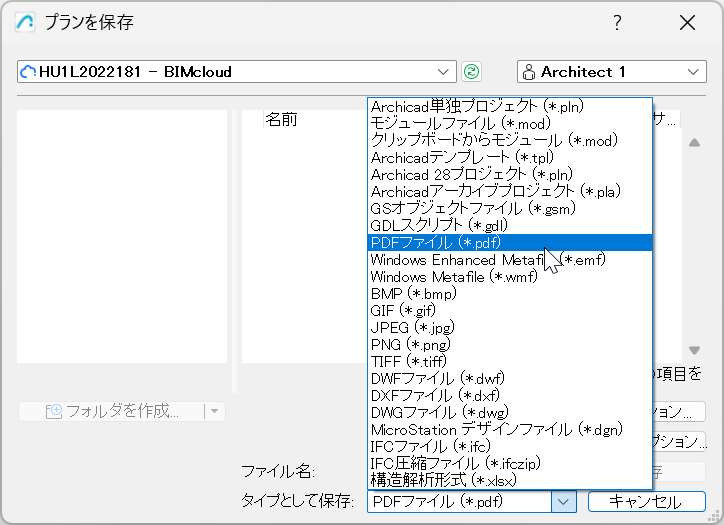Image resolution: width=724 pixels, height=525 pixels.
Task: Close the プランを保存 dialog
Action: [x=687, y=22]
